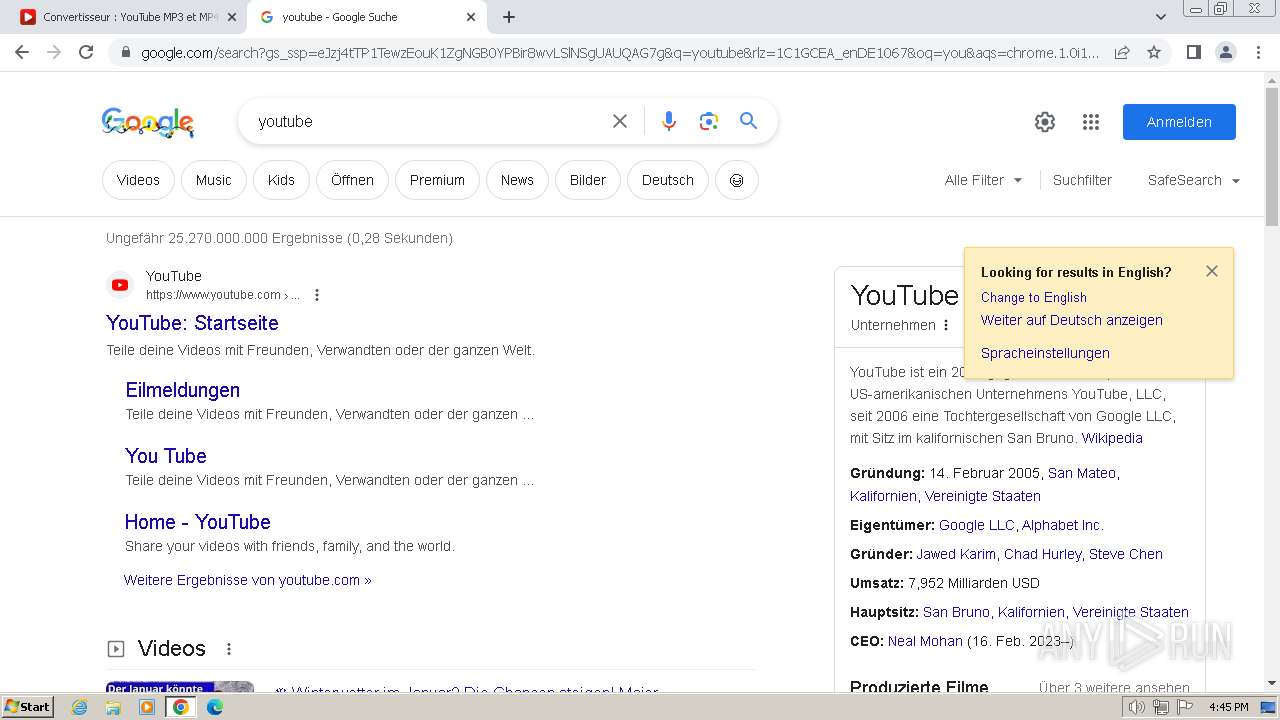Open more options for YouTube result
This screenshot has width=1280, height=720.
317,295
